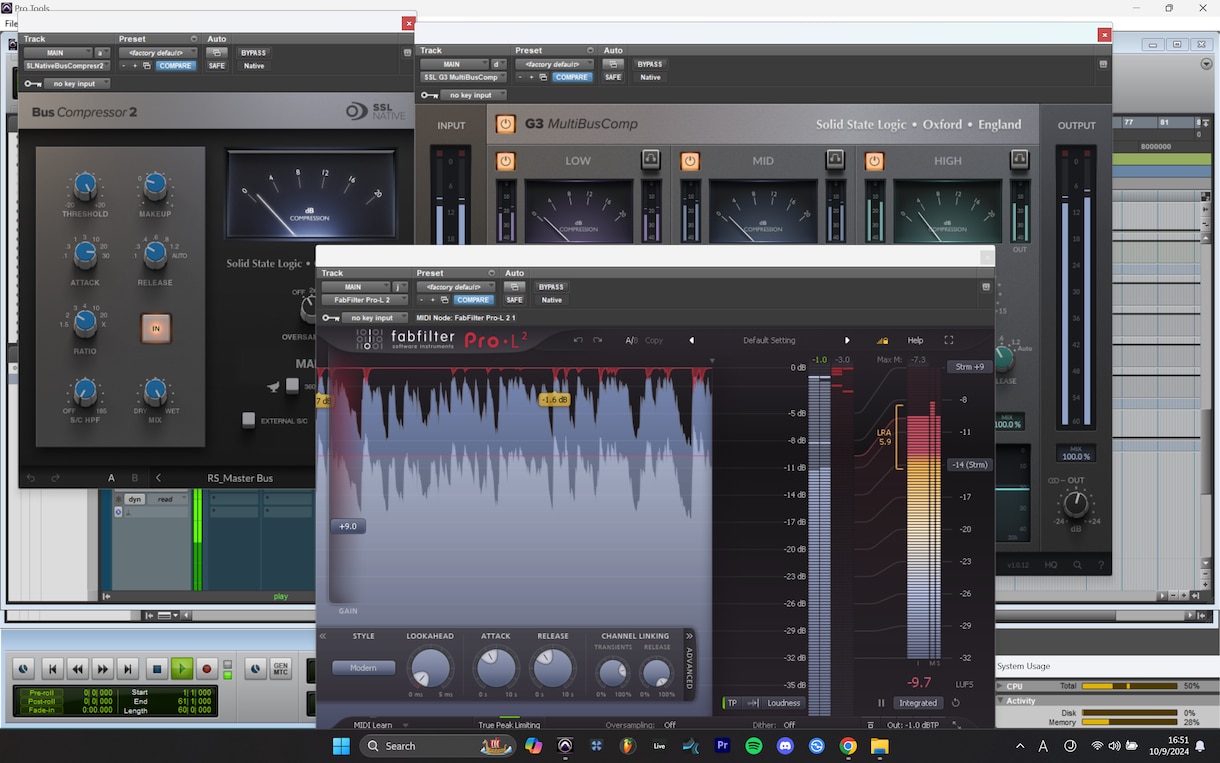Arm recording with the red Record button
The image size is (1220, 763).
click(x=207, y=669)
